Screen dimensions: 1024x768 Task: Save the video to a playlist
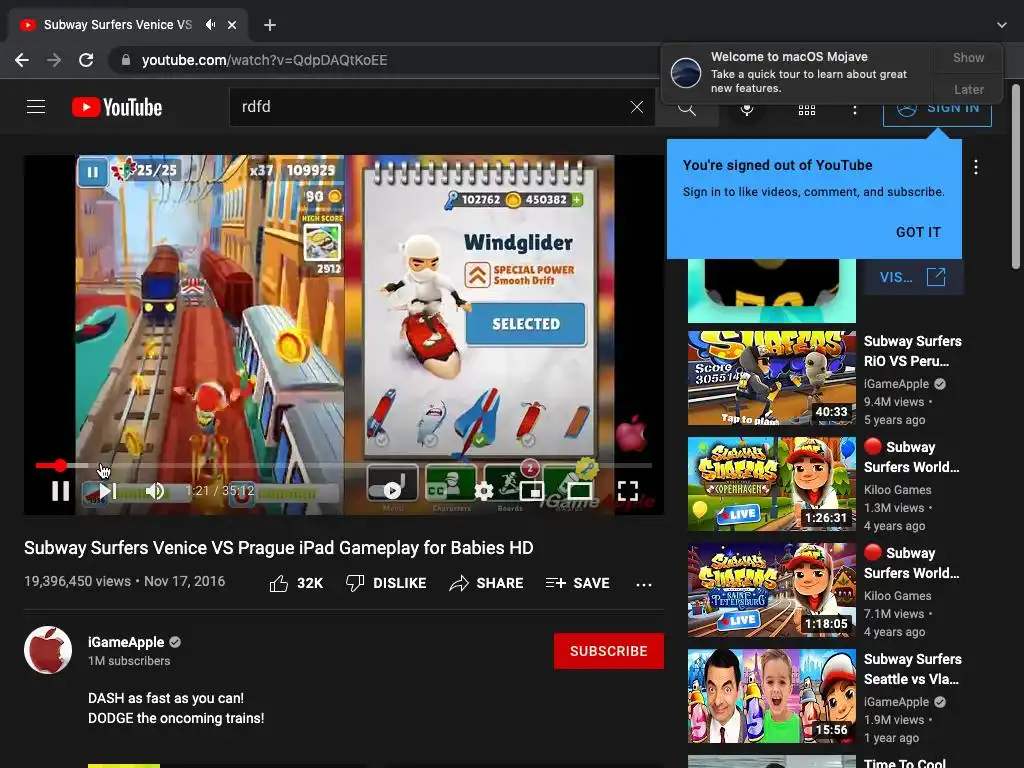(x=577, y=583)
